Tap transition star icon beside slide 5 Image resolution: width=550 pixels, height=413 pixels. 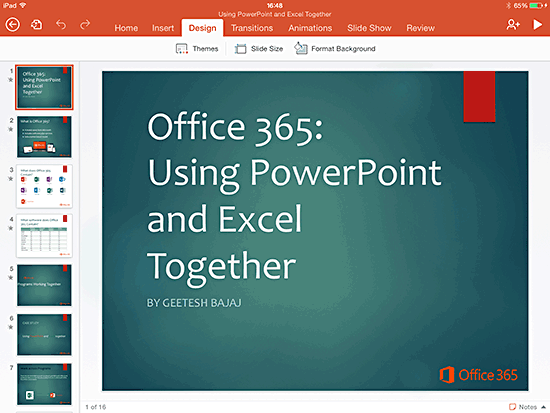pyautogui.click(x=11, y=278)
